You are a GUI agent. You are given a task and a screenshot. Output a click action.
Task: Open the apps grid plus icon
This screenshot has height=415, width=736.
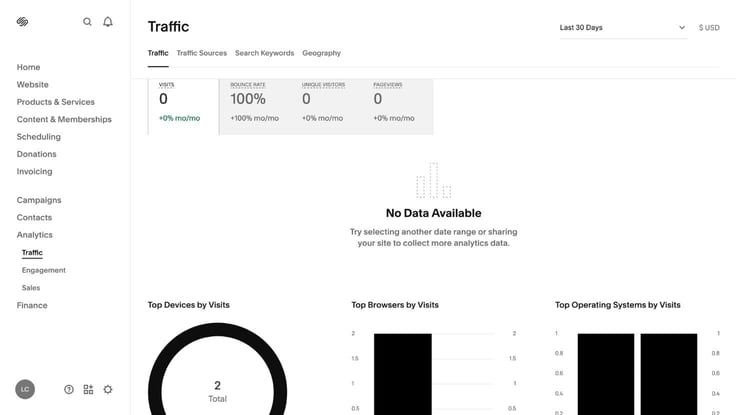click(x=88, y=389)
